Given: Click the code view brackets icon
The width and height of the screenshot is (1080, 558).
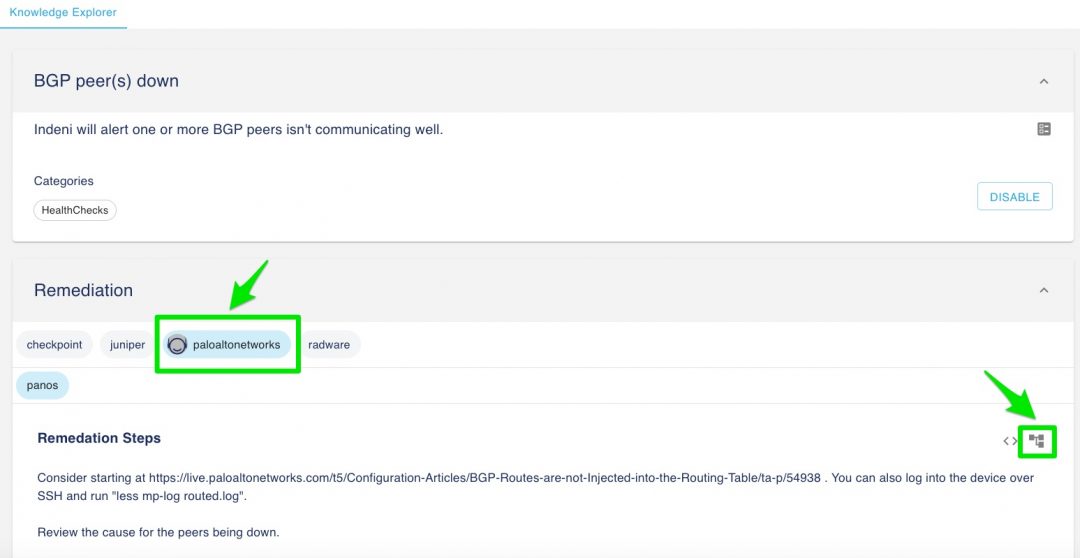Looking at the screenshot, I should click(x=1010, y=441).
